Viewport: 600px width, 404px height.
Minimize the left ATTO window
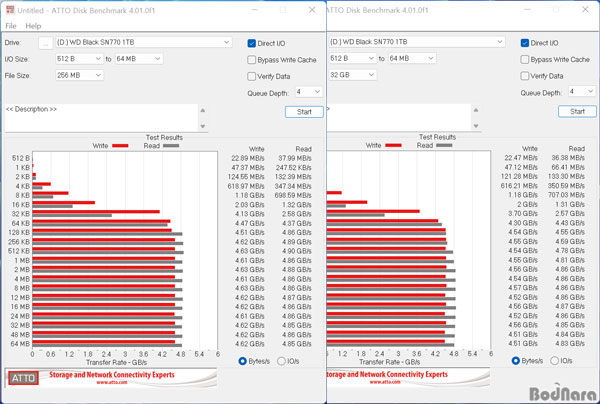click(254, 10)
